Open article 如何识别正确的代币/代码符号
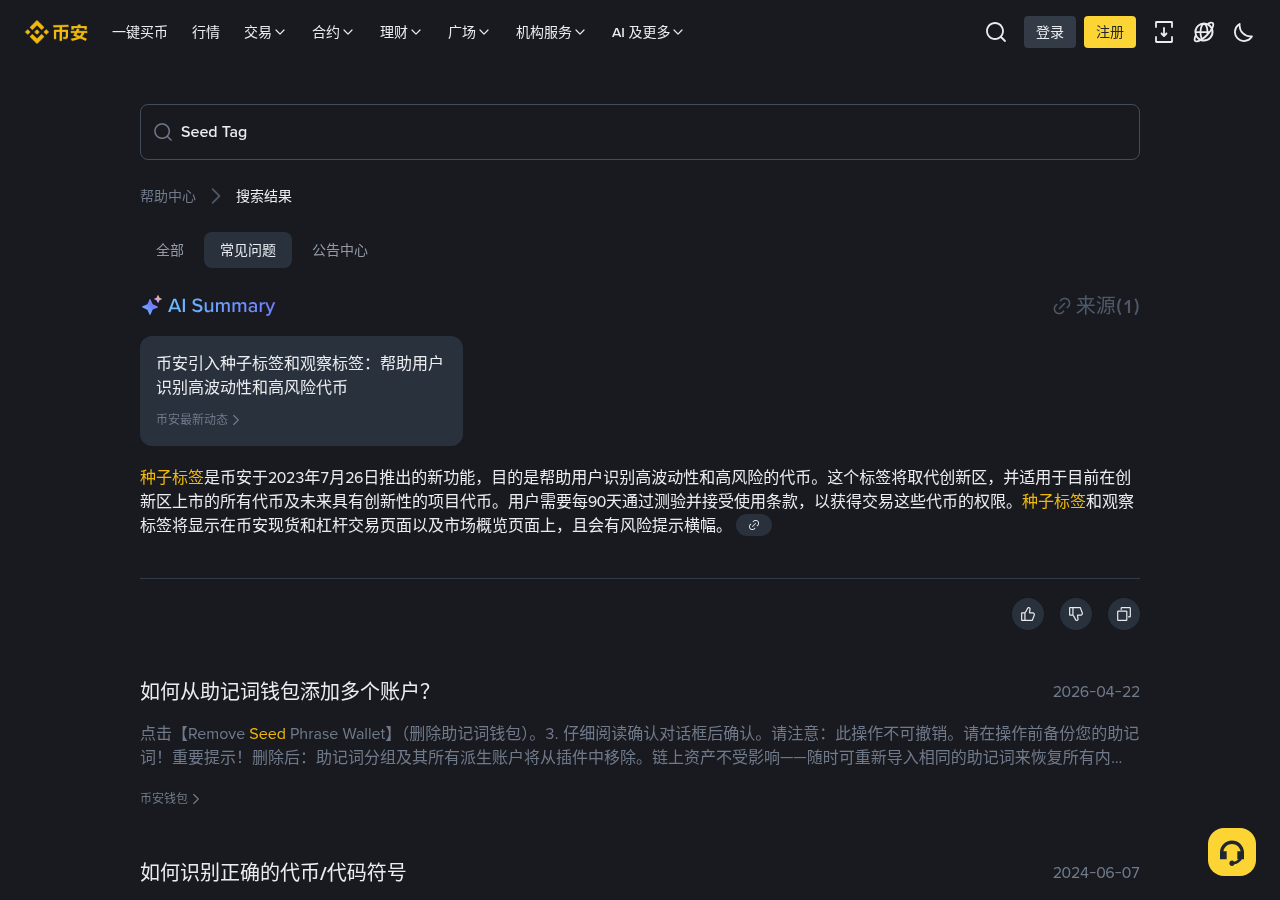Image resolution: width=1280 pixels, height=900 pixels. [x=273, y=872]
